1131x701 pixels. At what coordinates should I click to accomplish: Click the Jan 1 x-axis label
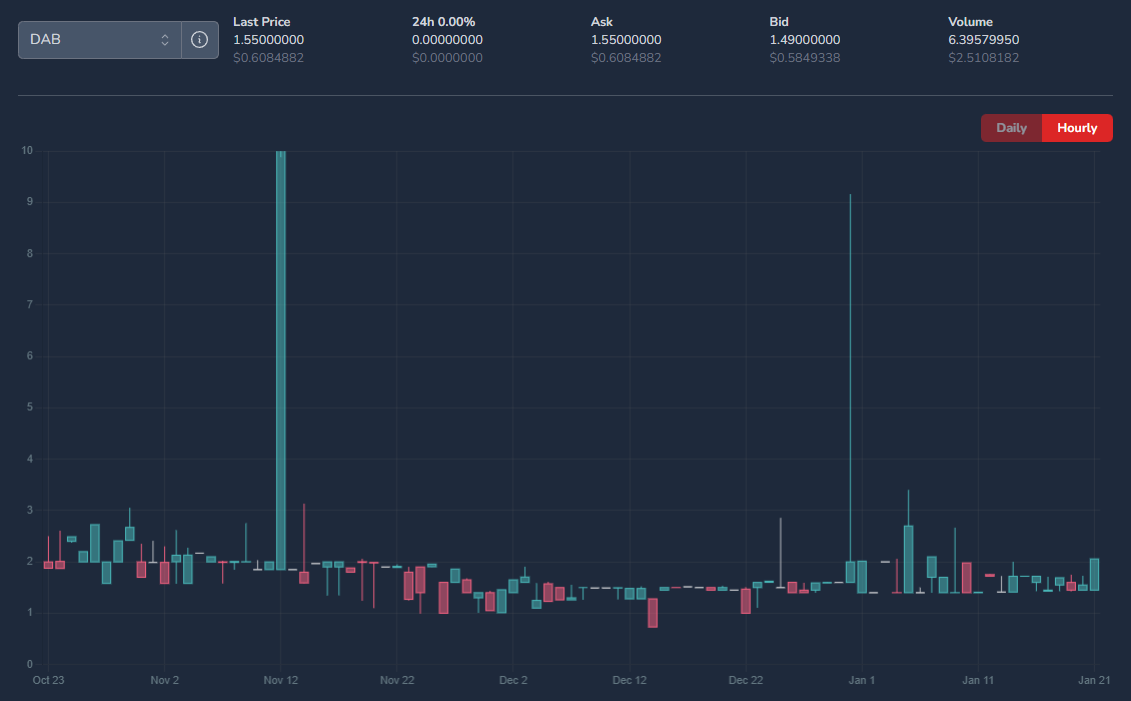(862, 680)
